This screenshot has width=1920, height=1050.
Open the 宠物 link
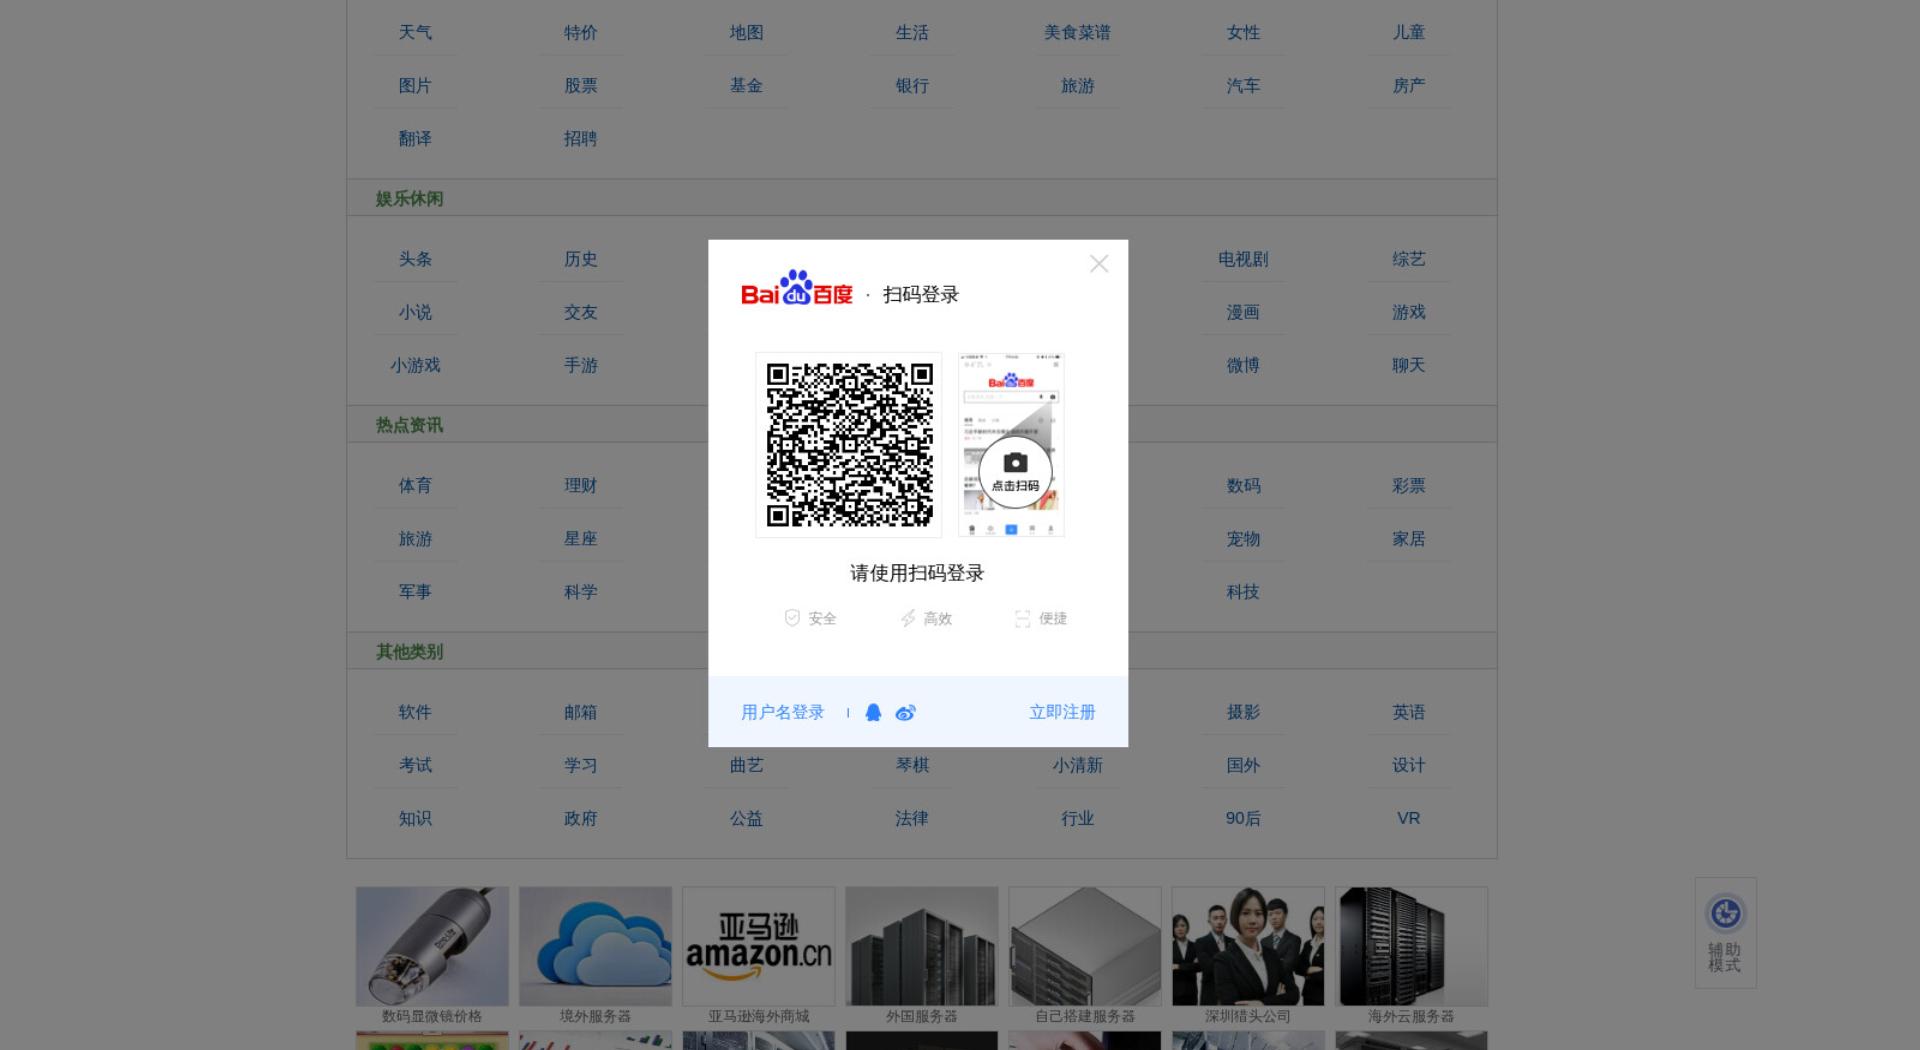[x=1243, y=538]
